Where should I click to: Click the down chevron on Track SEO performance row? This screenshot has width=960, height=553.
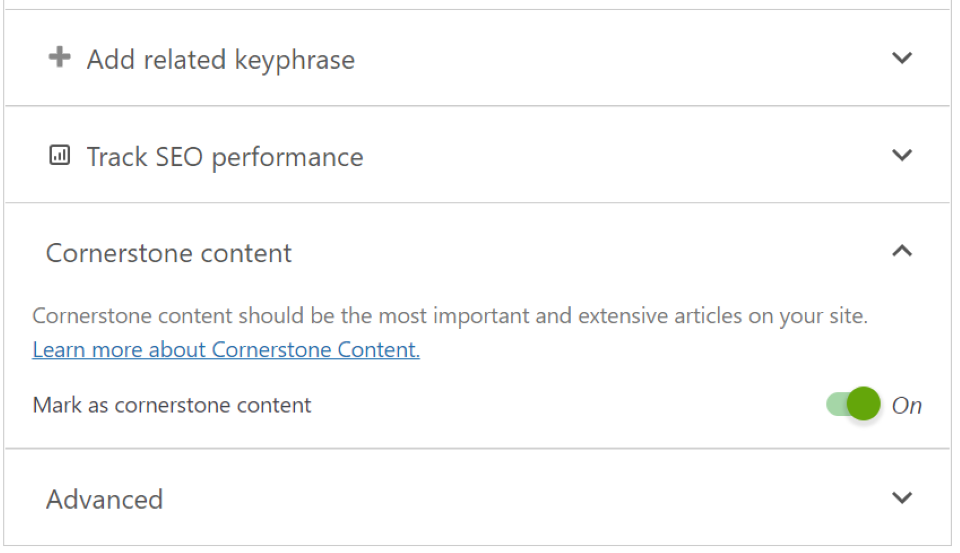point(902,156)
